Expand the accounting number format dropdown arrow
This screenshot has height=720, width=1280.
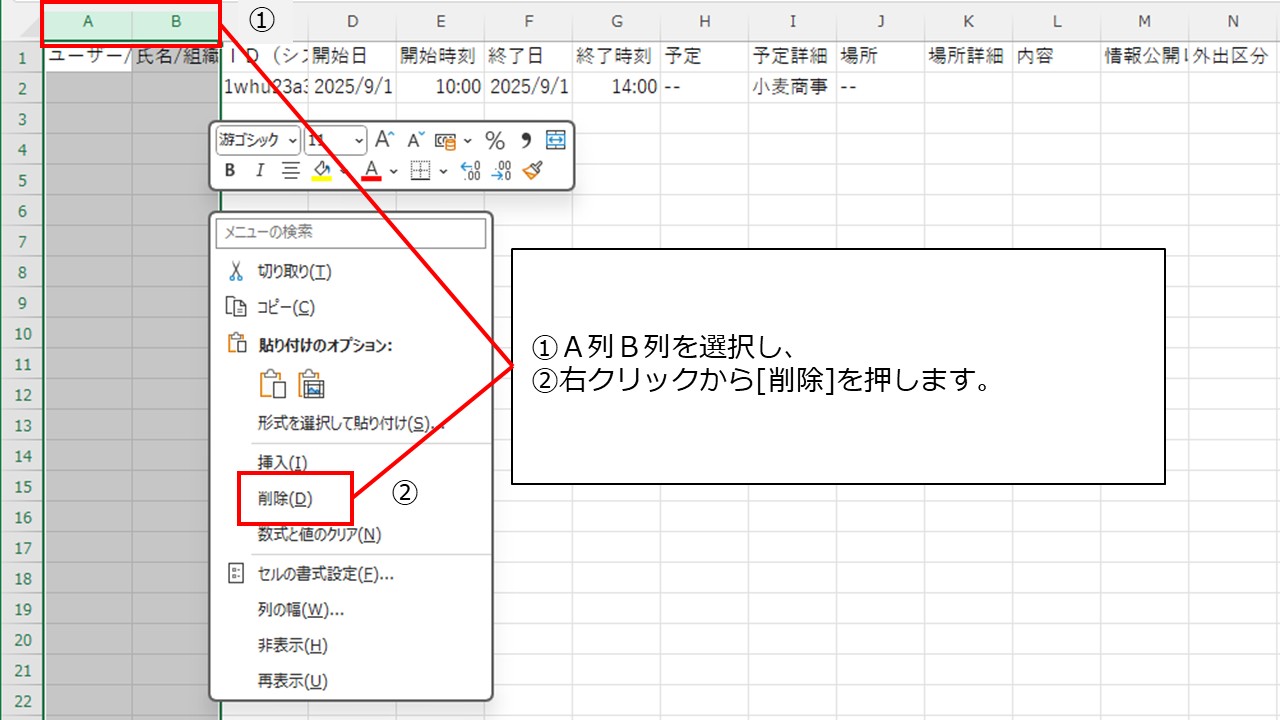coord(468,142)
